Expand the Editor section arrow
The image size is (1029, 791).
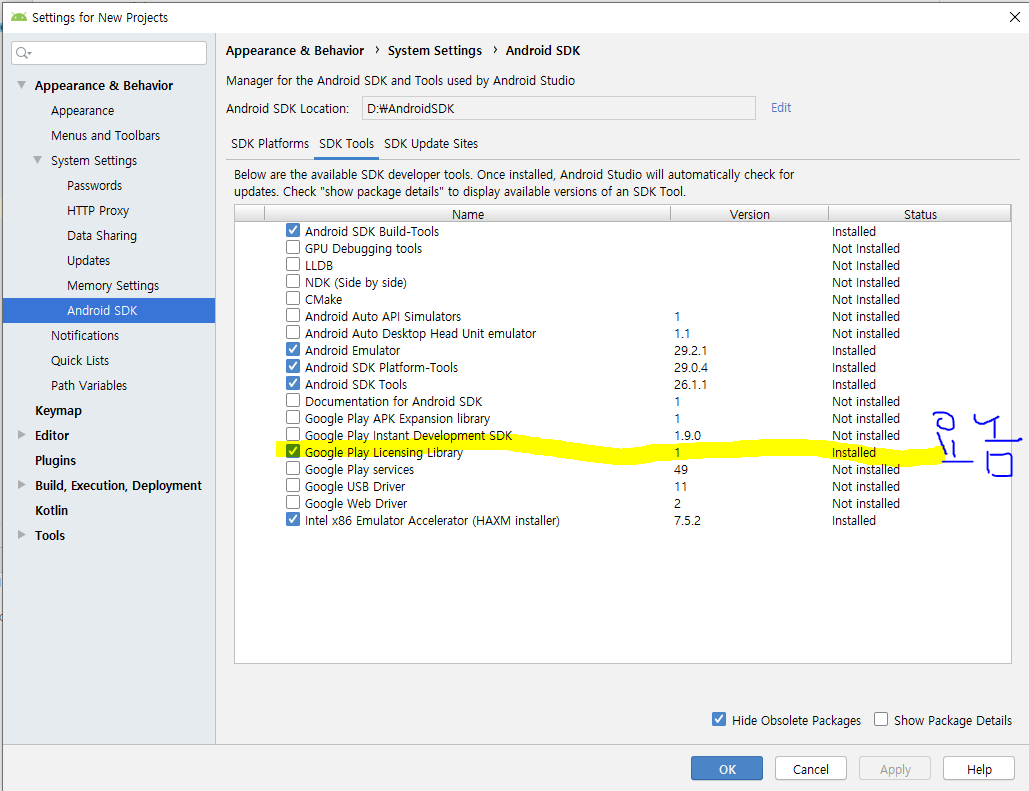point(22,435)
